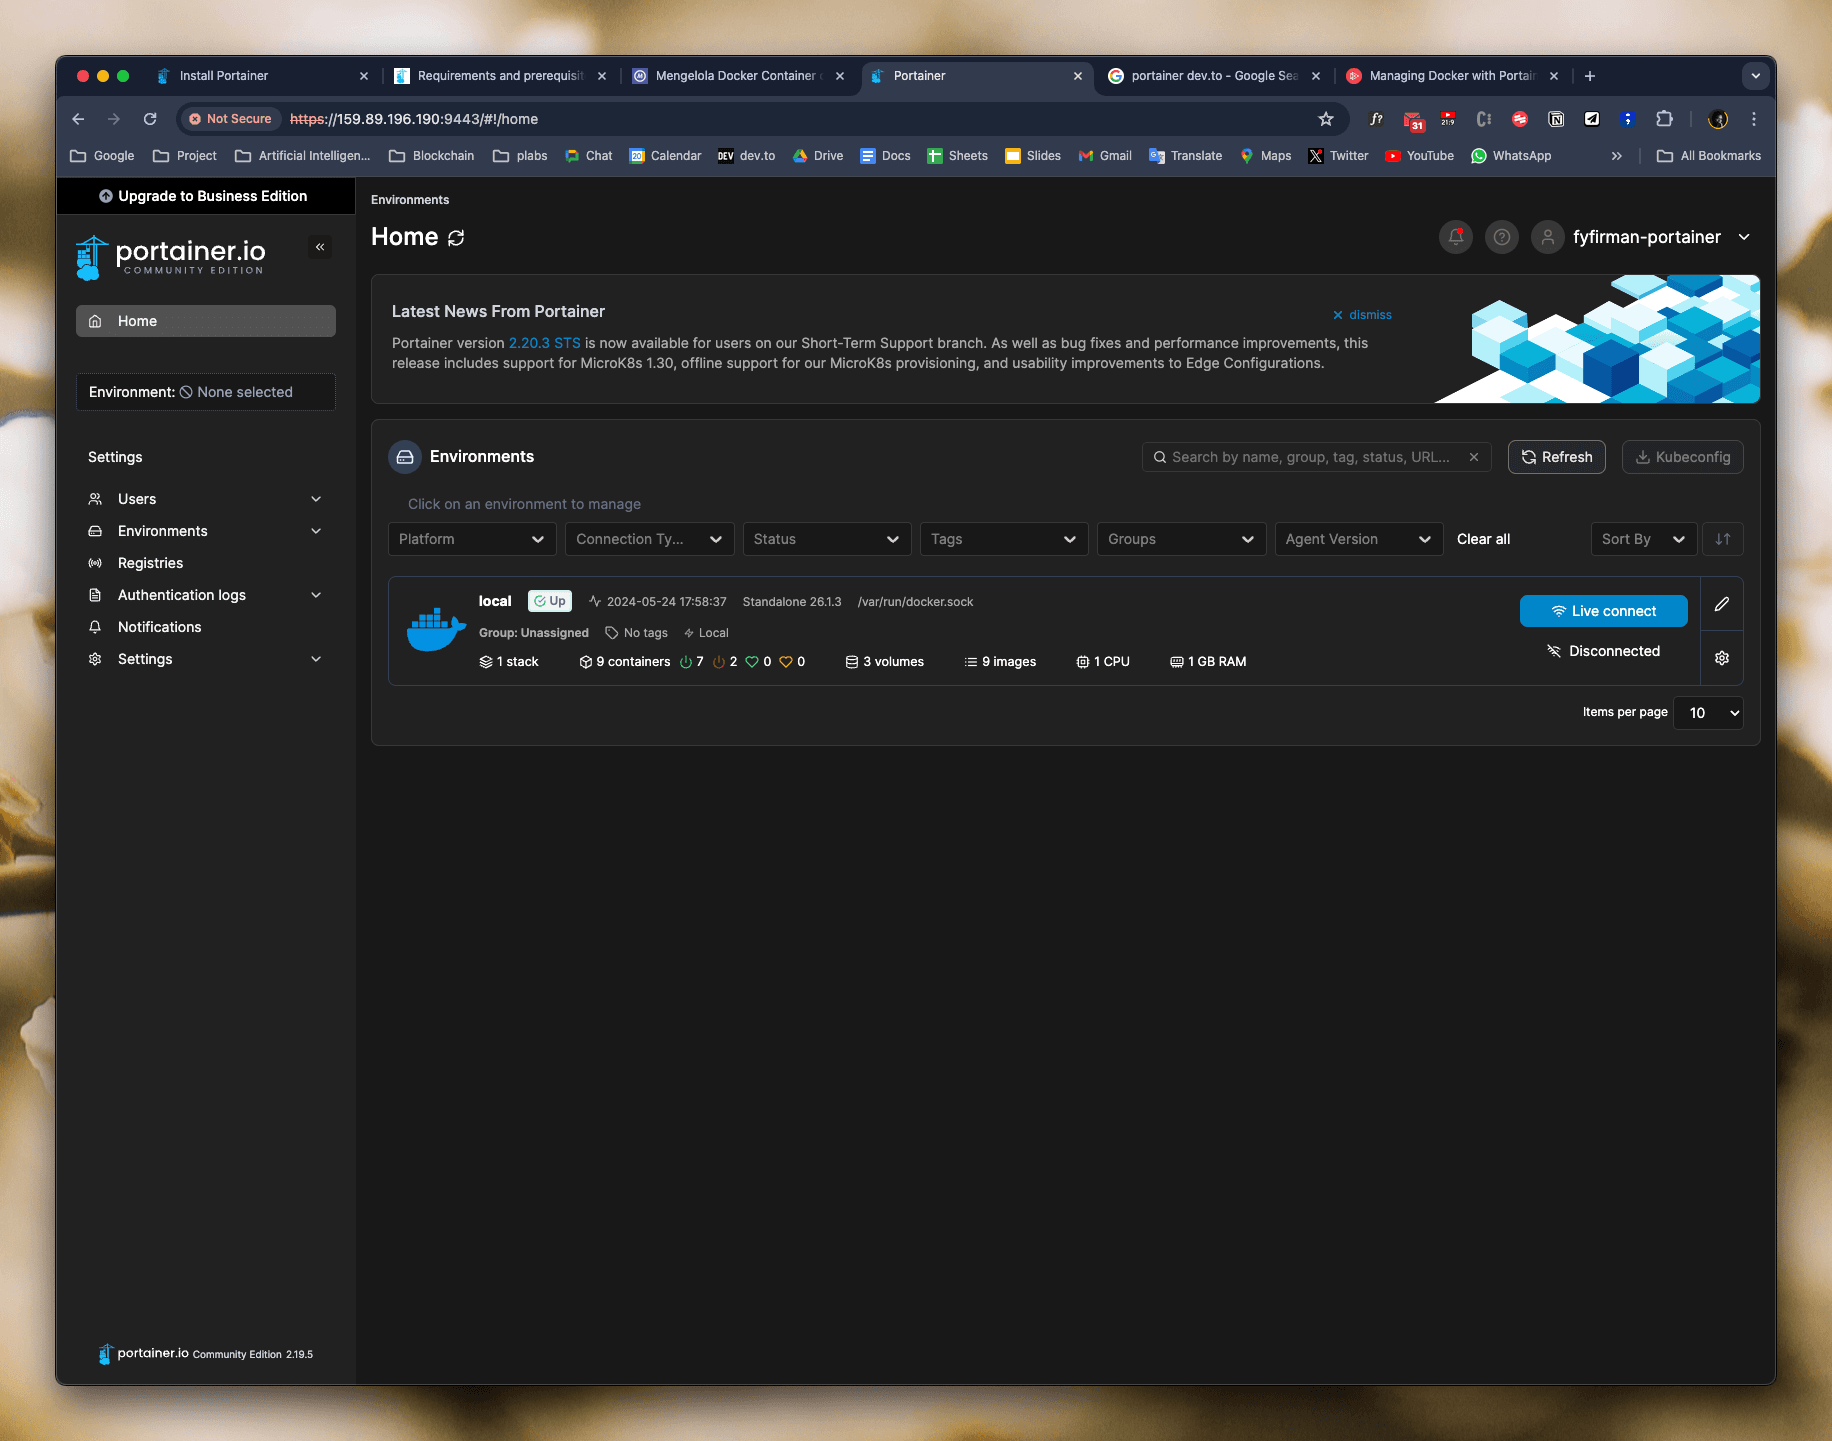Open the WhatsApp bookmark

pos(1511,156)
